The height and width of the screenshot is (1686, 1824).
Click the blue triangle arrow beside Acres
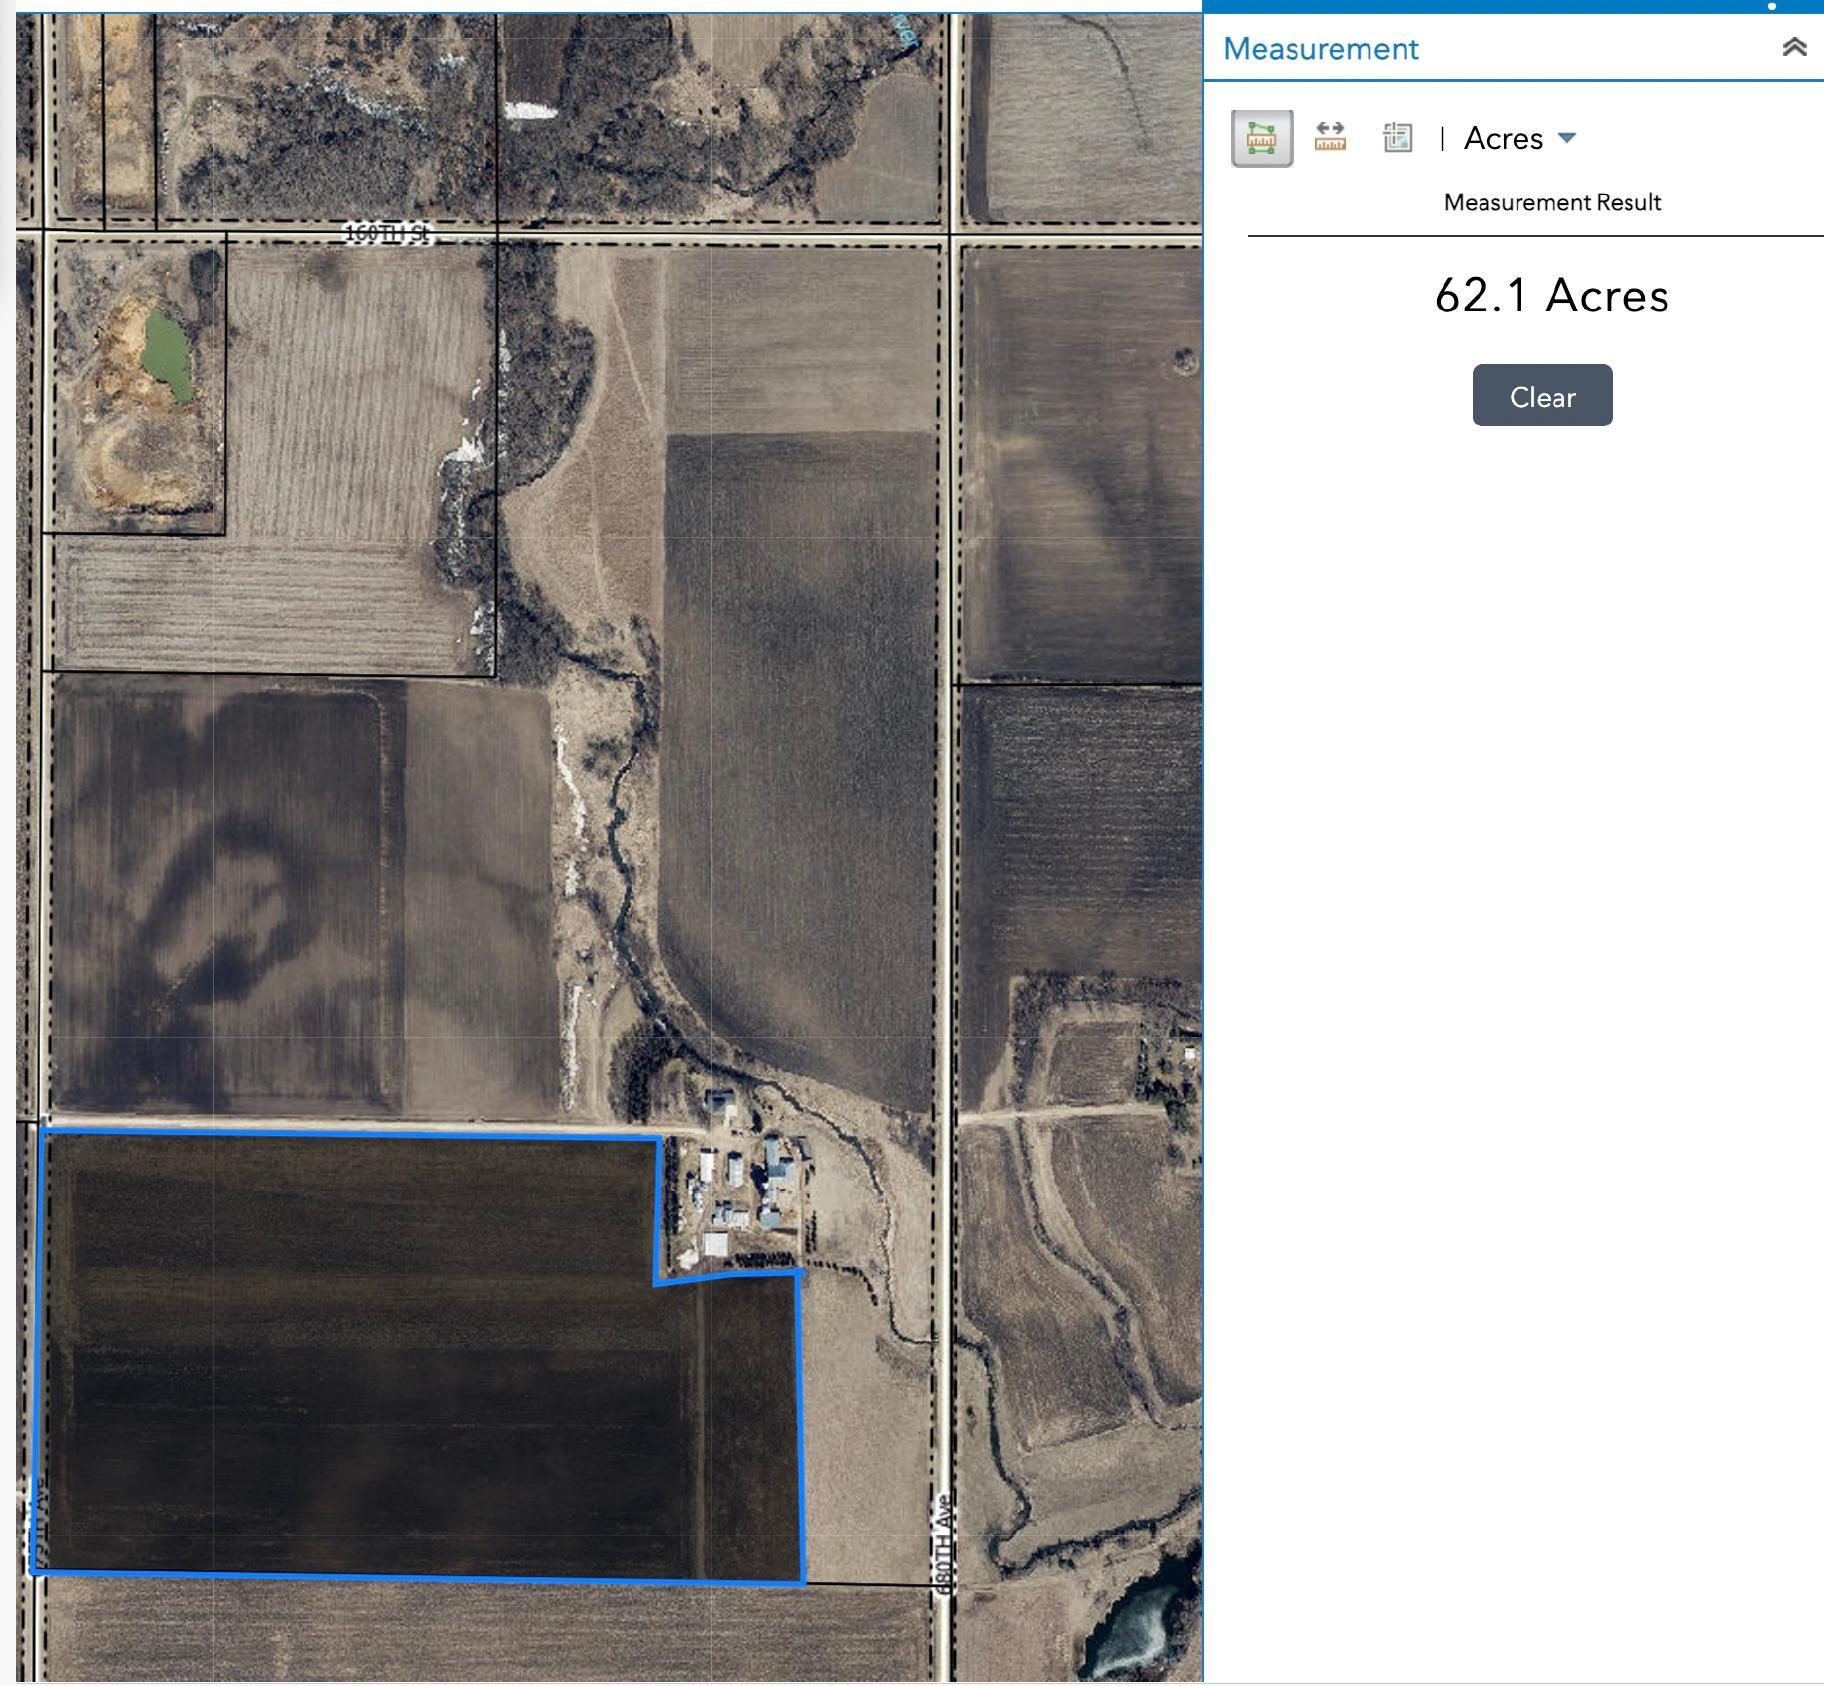pyautogui.click(x=1567, y=138)
